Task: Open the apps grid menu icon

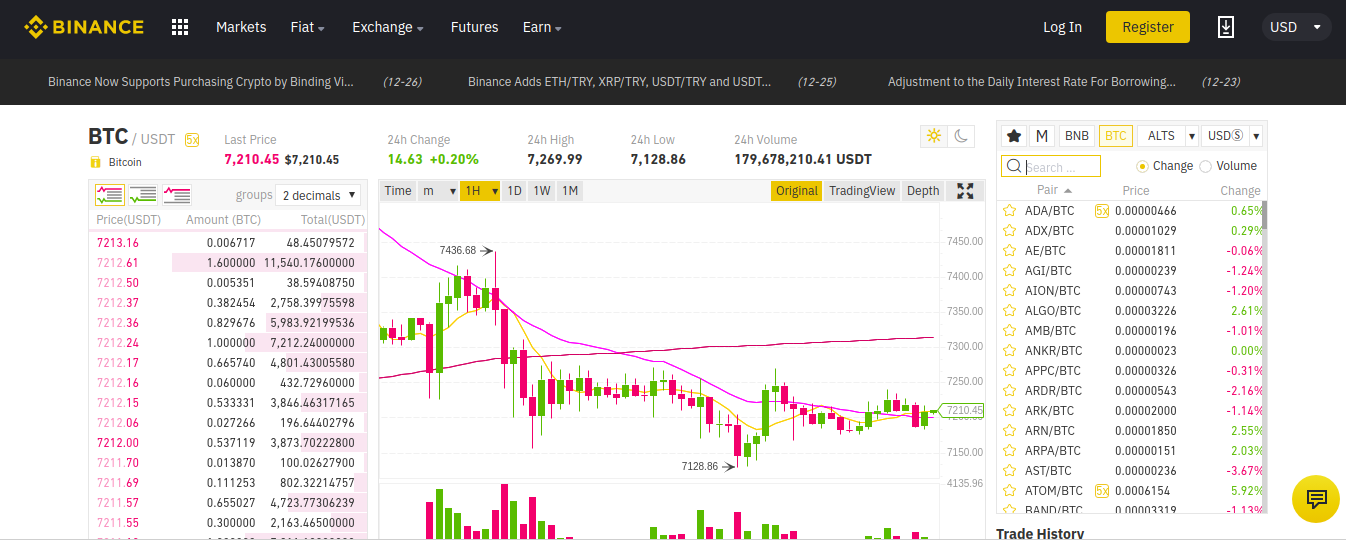Action: click(x=180, y=27)
